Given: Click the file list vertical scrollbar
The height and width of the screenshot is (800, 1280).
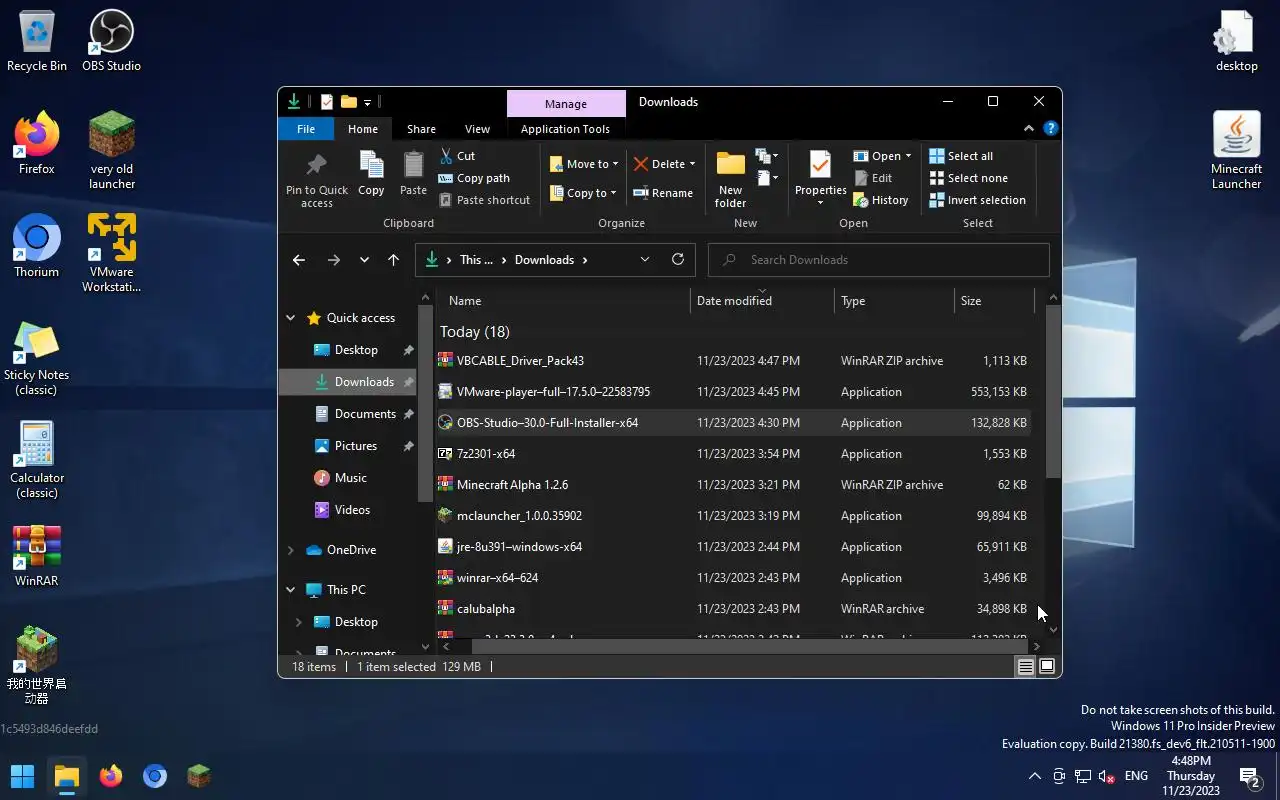Looking at the screenshot, I should tap(1052, 391).
